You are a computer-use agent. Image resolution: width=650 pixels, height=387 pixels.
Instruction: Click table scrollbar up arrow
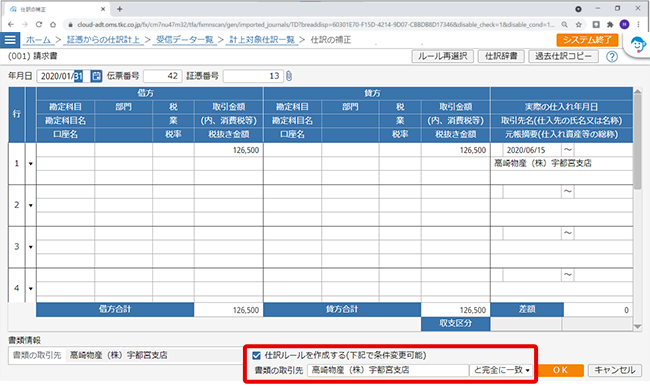(638, 92)
